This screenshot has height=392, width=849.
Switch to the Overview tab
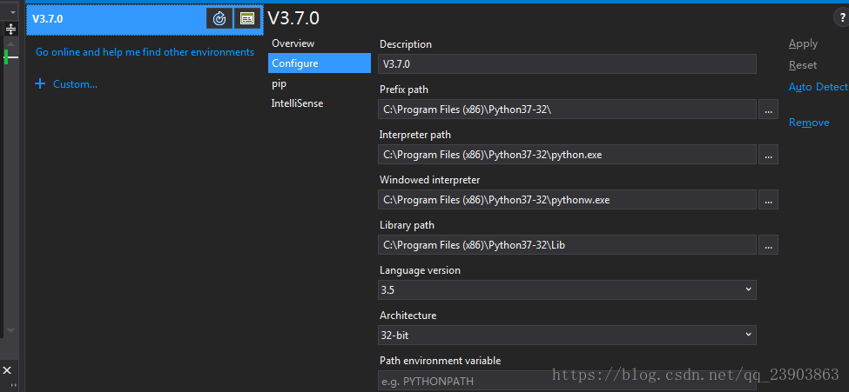293,43
